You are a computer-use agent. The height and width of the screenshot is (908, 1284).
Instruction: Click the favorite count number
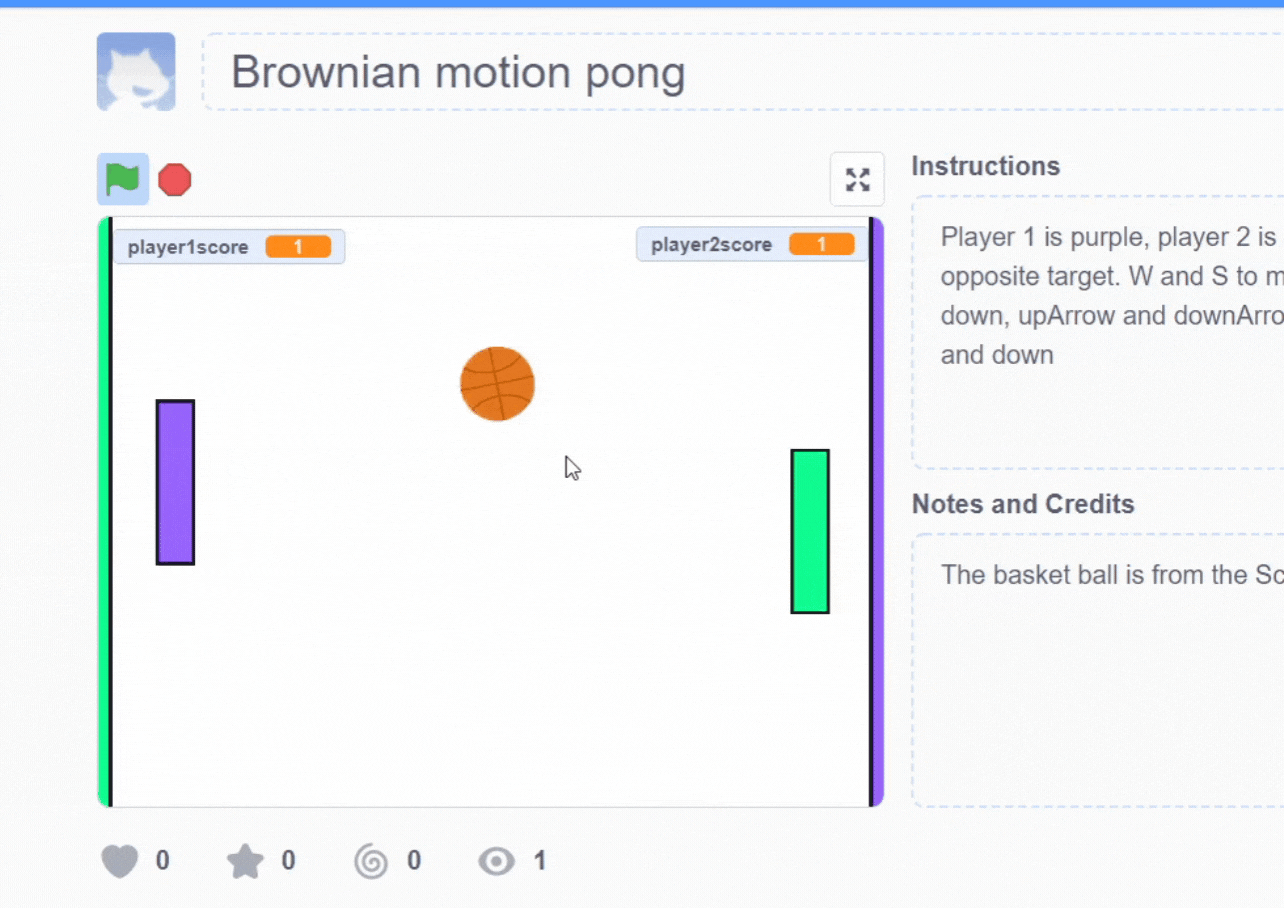point(288,860)
